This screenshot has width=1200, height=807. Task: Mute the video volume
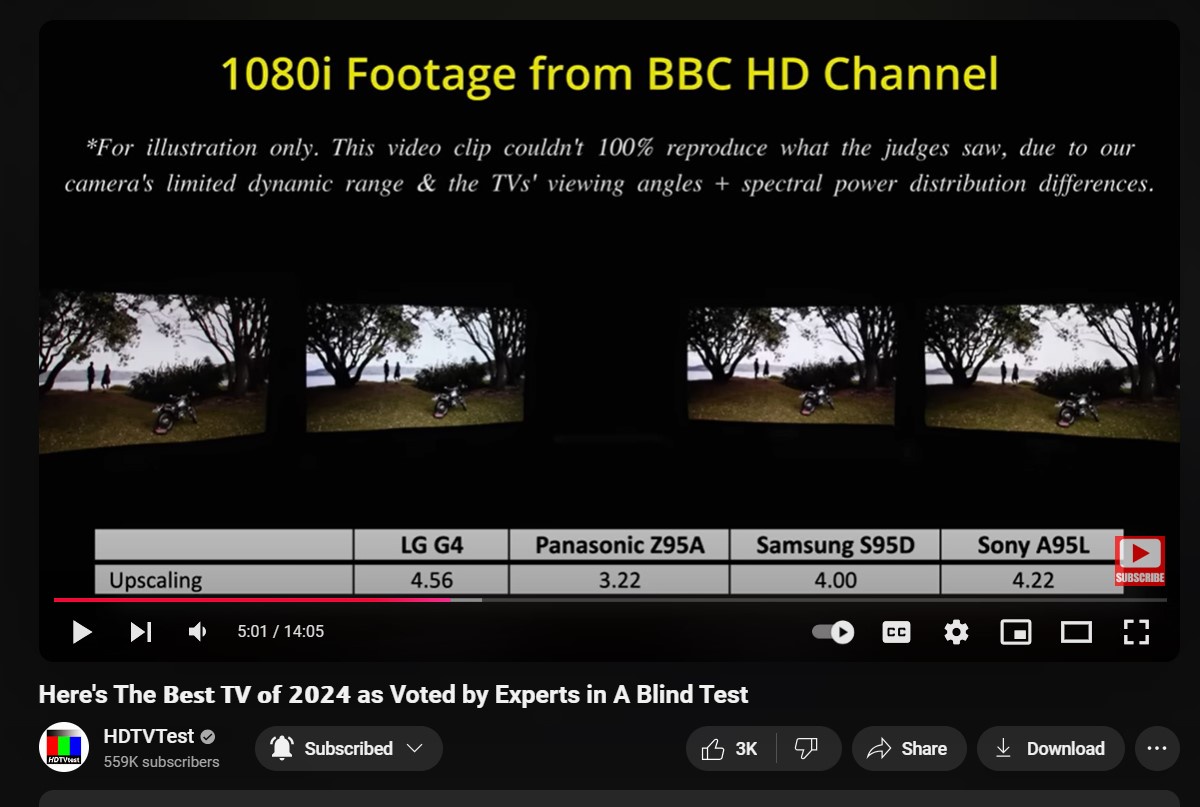click(x=198, y=632)
